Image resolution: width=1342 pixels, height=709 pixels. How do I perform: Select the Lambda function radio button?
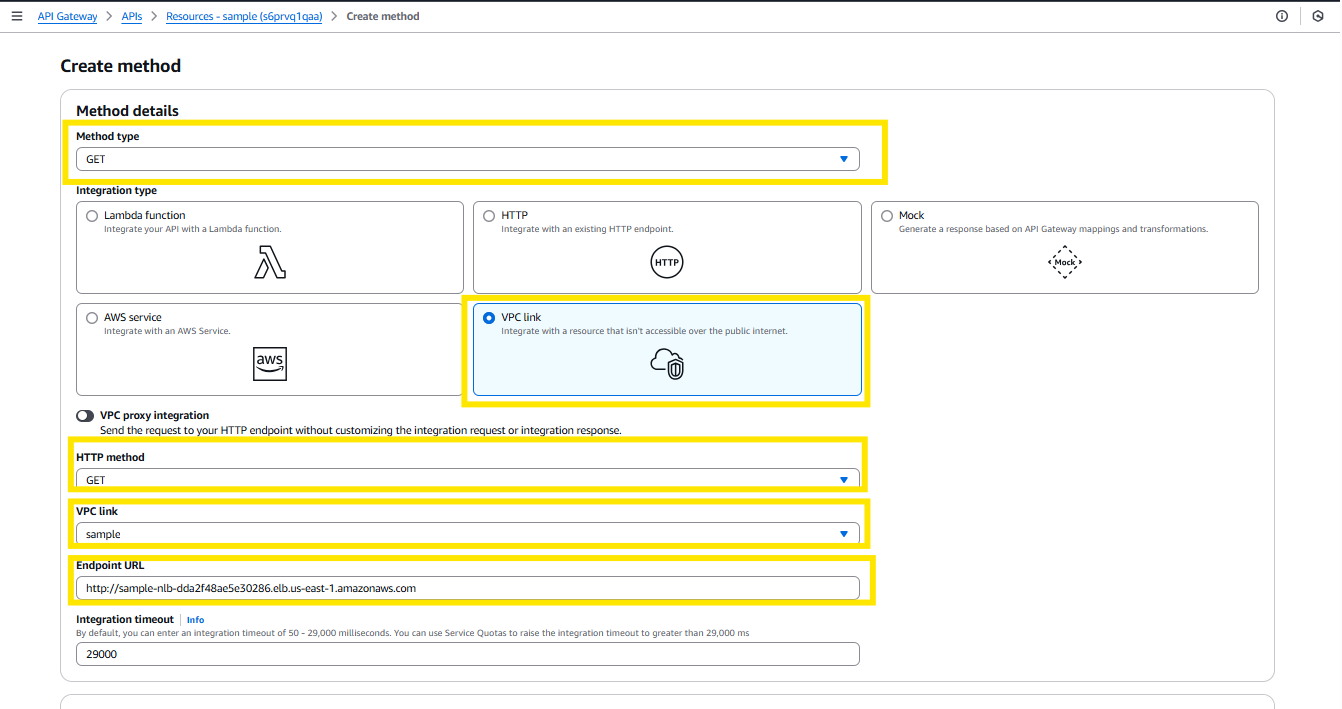(x=92, y=215)
